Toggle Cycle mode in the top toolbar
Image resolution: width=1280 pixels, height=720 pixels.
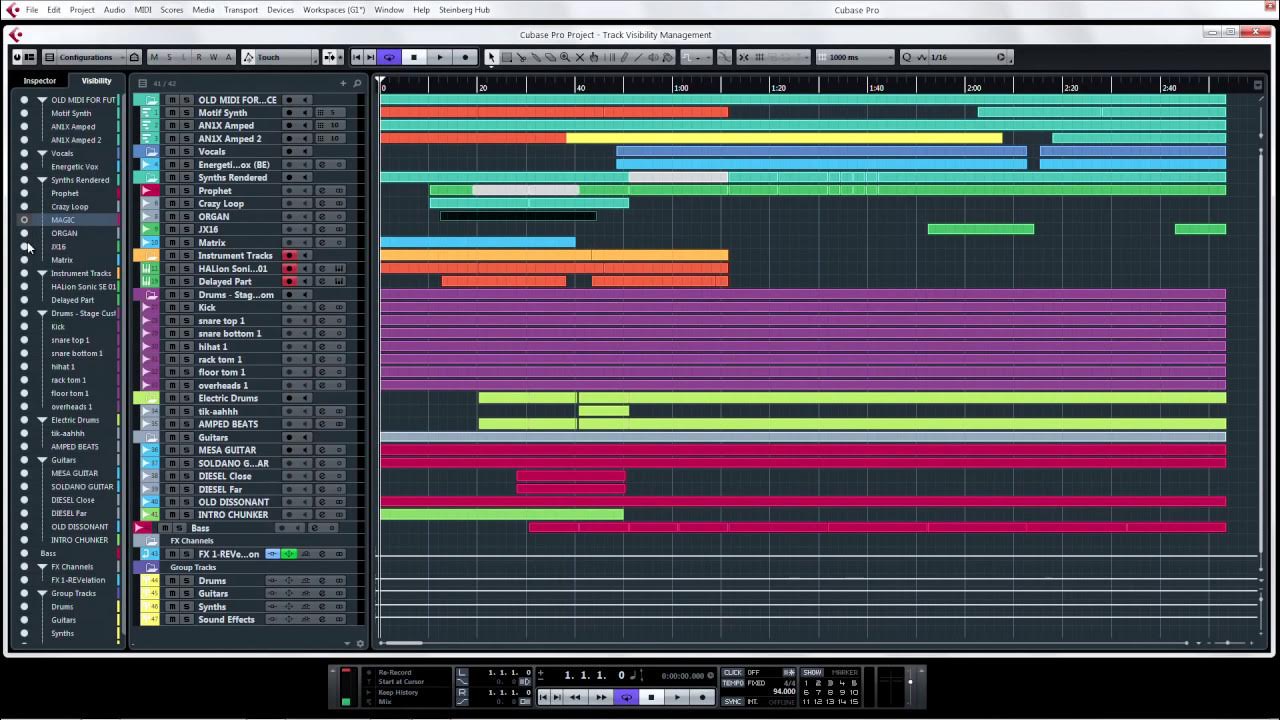click(x=389, y=57)
